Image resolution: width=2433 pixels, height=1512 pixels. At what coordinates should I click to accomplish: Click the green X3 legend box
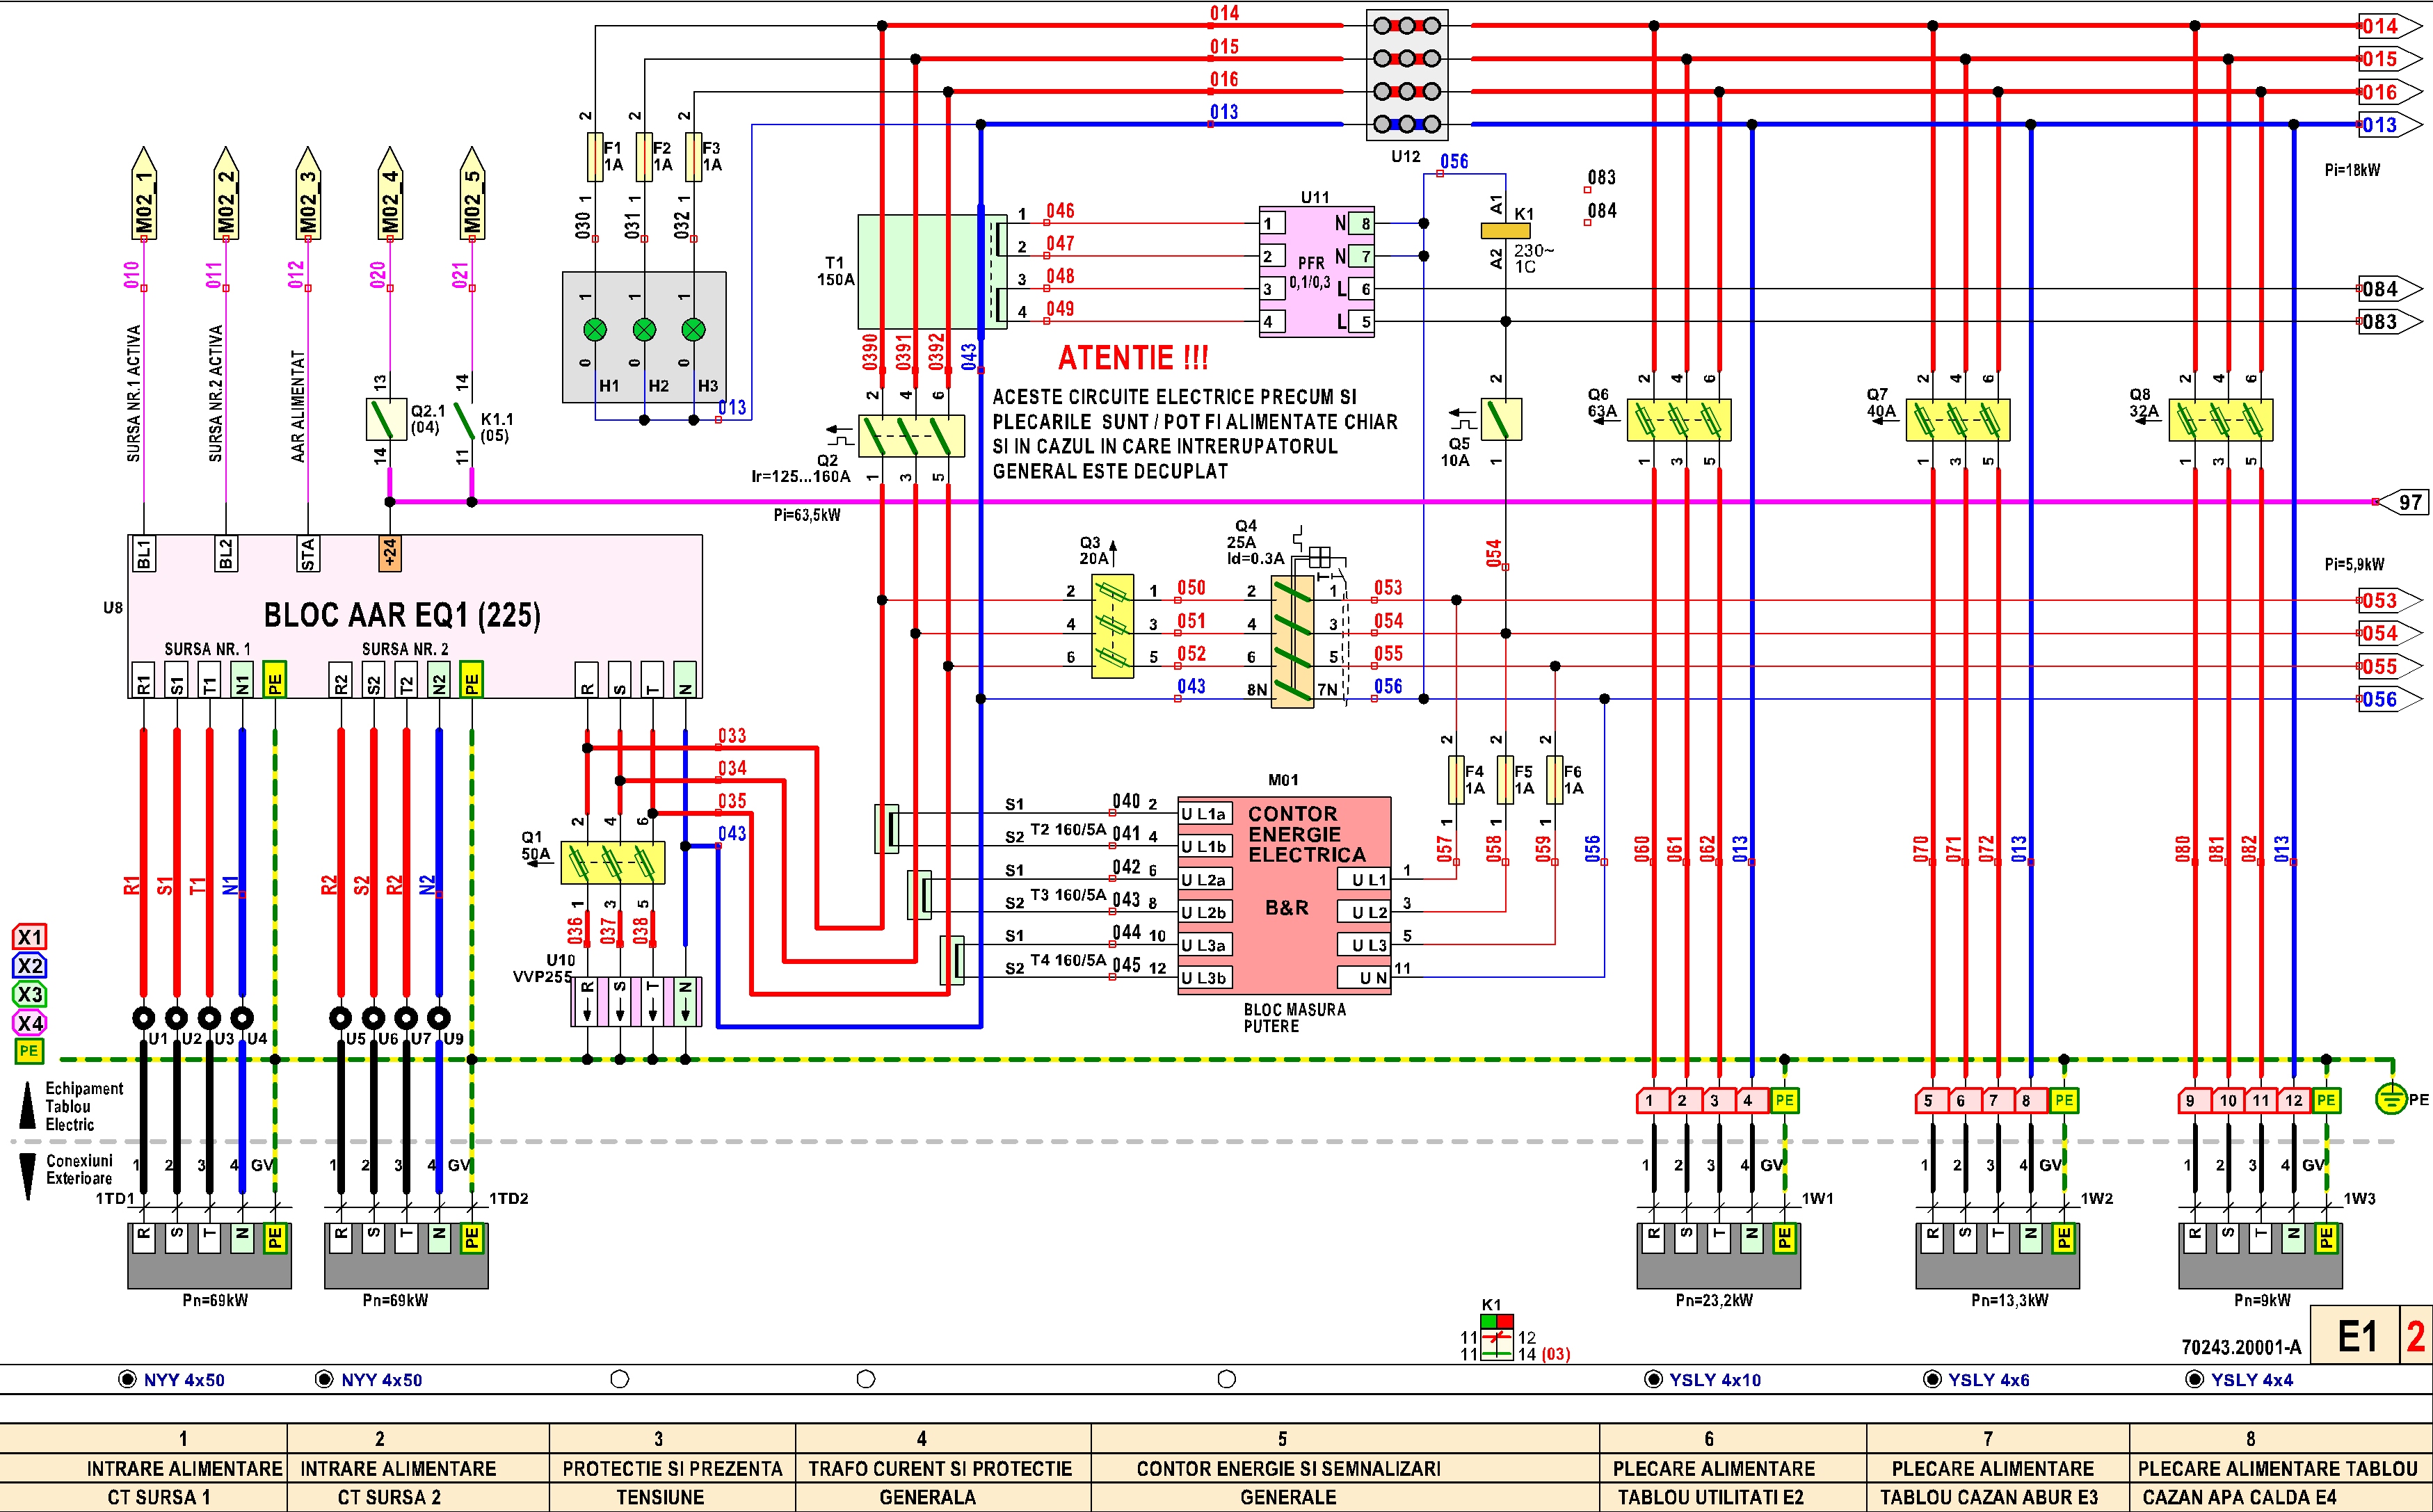click(29, 994)
